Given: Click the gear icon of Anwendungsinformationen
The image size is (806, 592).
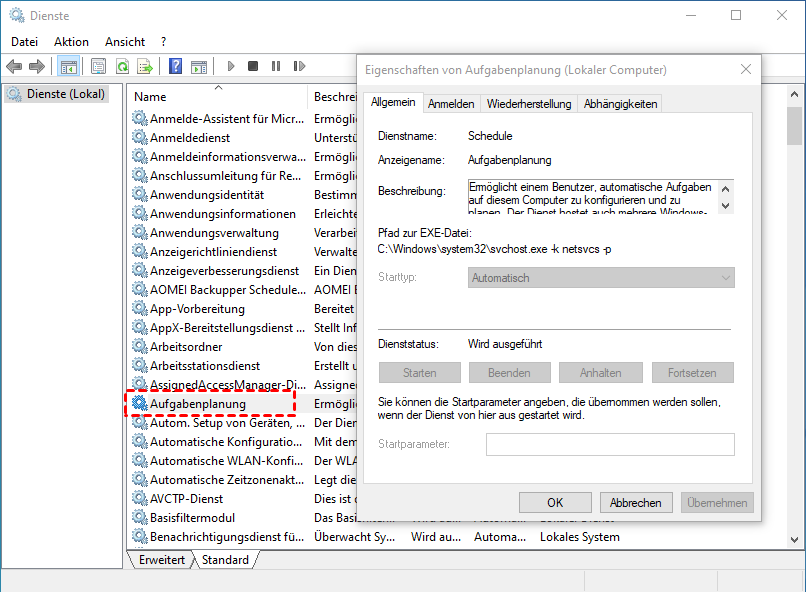Looking at the screenshot, I should (140, 213).
